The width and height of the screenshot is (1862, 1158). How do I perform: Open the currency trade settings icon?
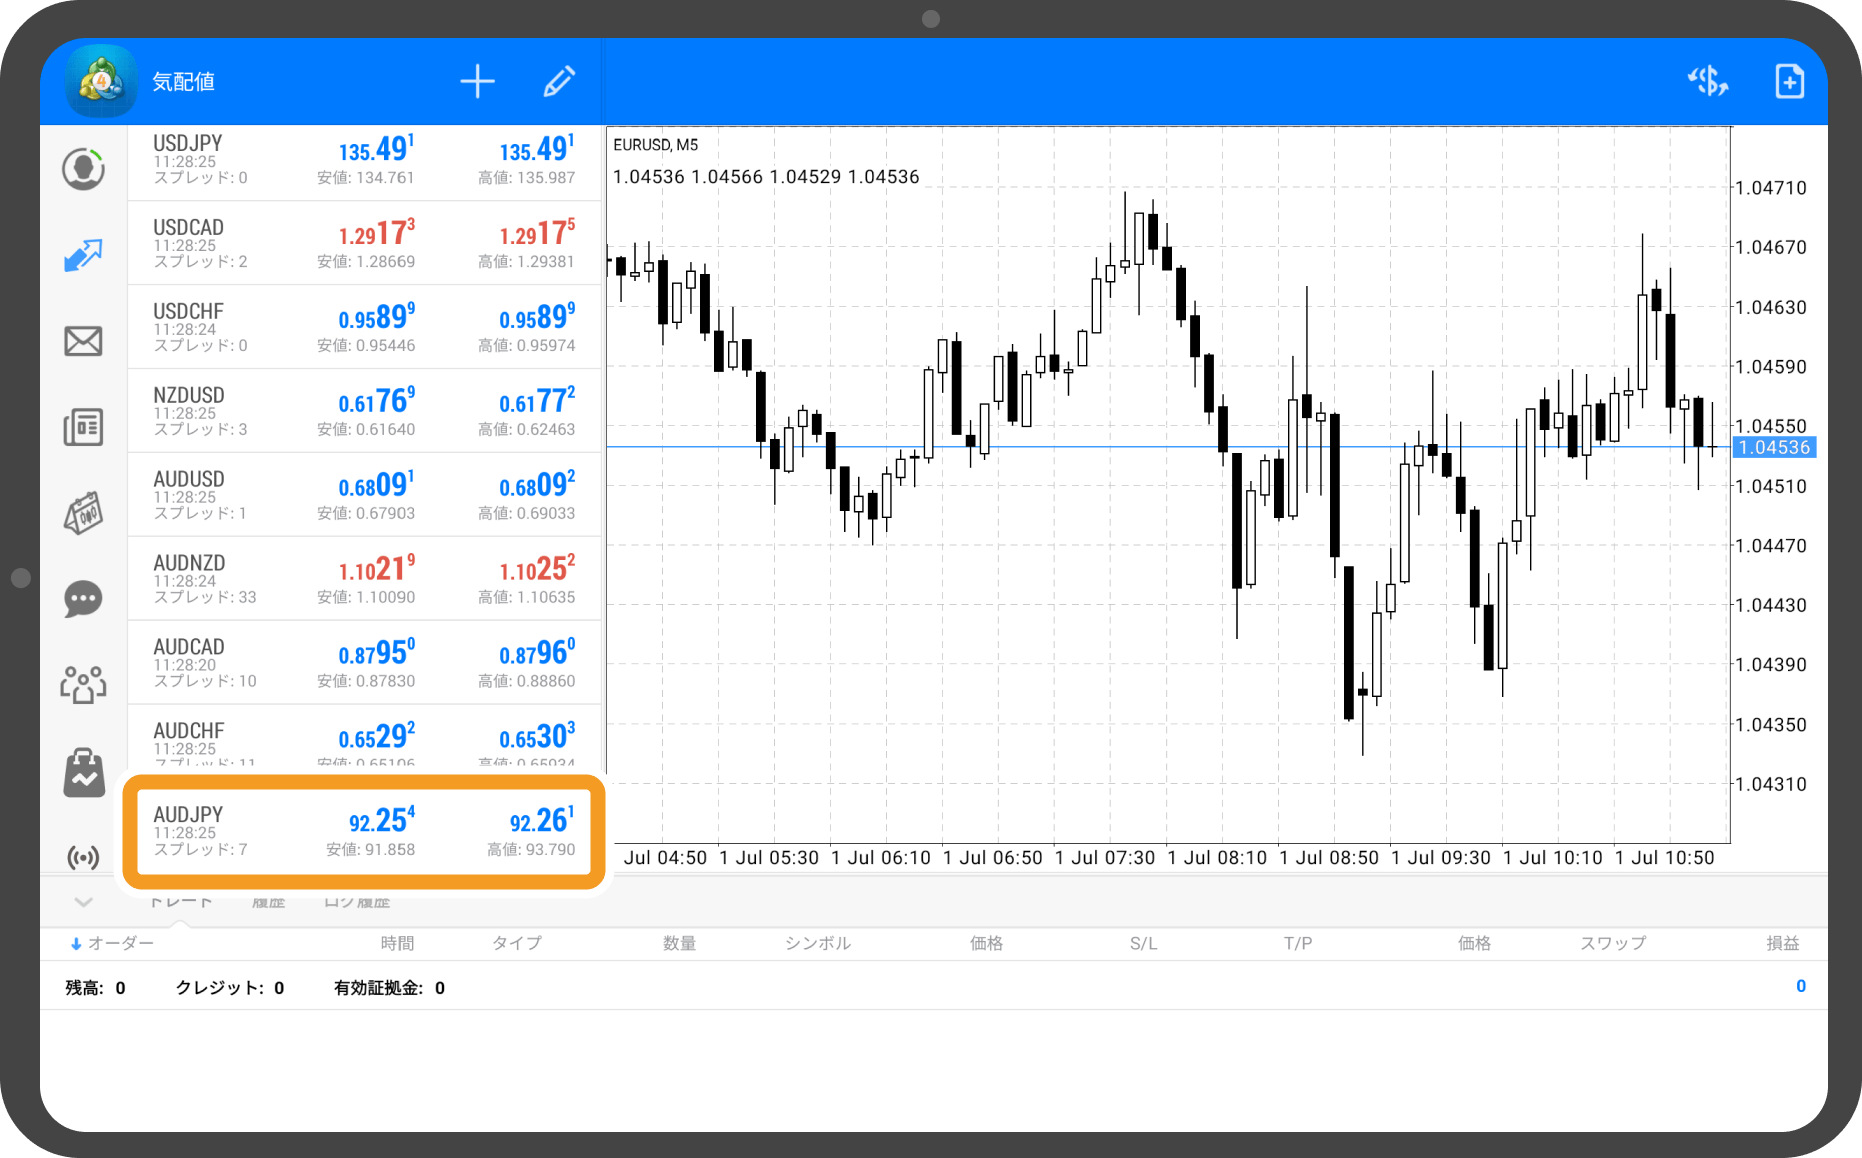[x=1708, y=81]
